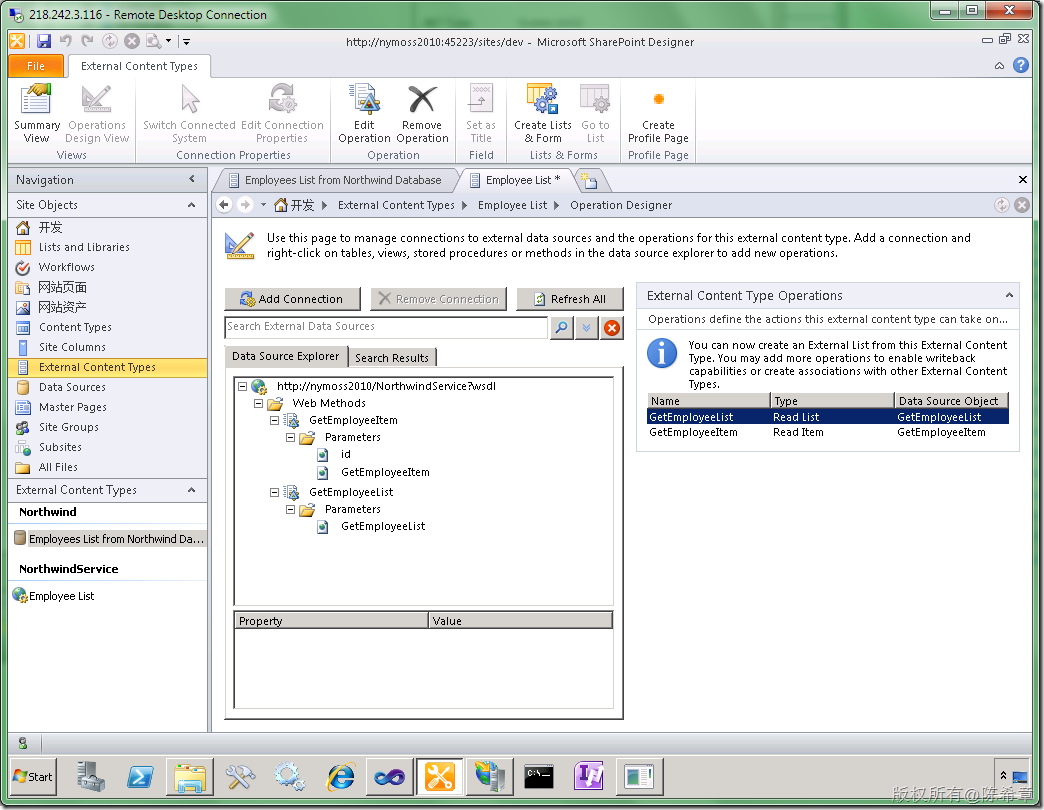Click Edit Operation in the ribbon

[364, 113]
